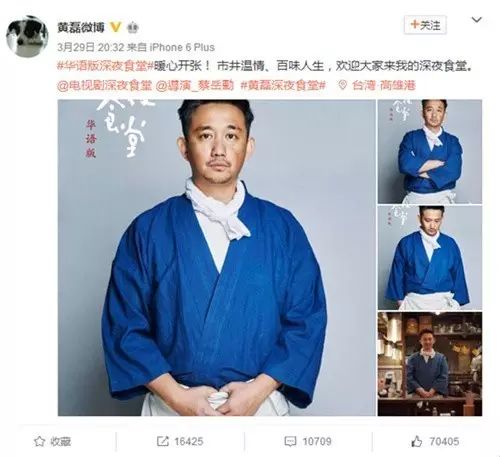Click the 台湾·高雄港 location tag
The image size is (500, 457).
(x=383, y=86)
